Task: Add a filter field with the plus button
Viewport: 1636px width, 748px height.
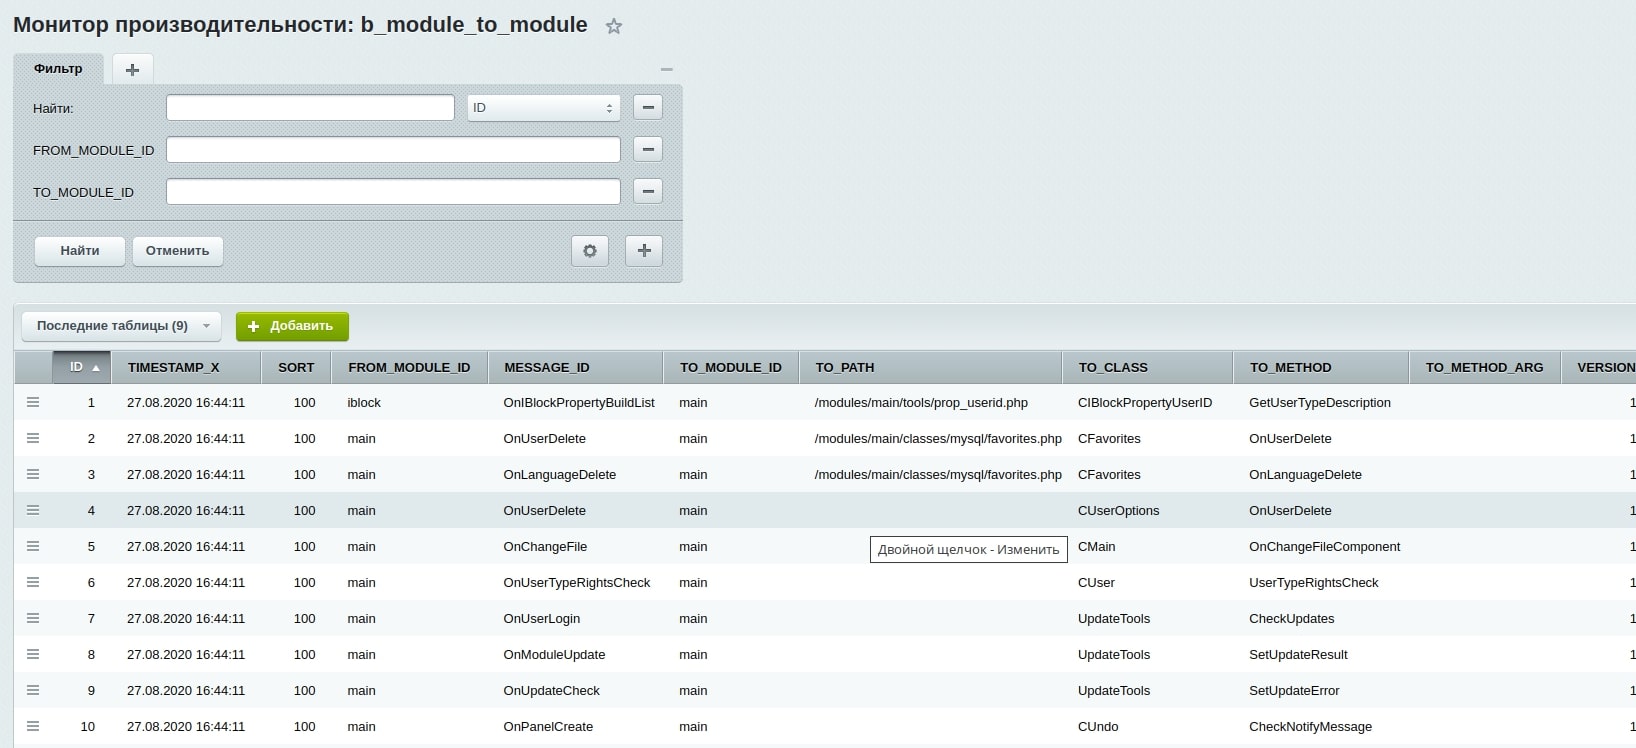Action: (644, 251)
